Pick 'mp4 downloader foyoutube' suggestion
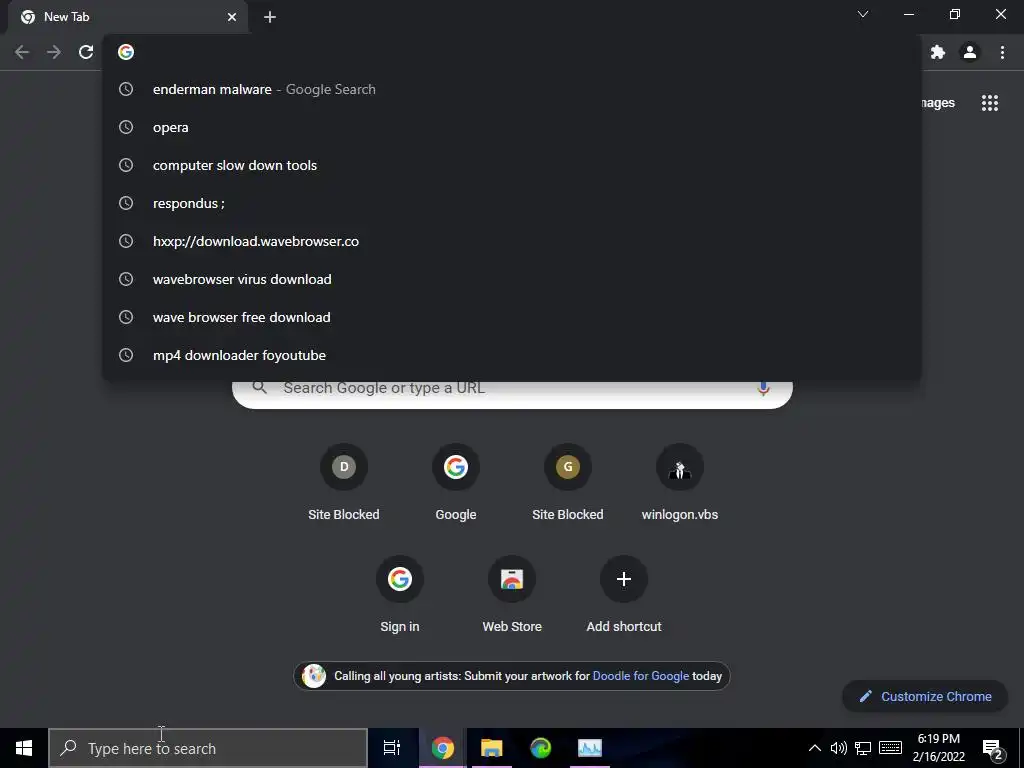The image size is (1024, 768). pyautogui.click(x=512, y=355)
